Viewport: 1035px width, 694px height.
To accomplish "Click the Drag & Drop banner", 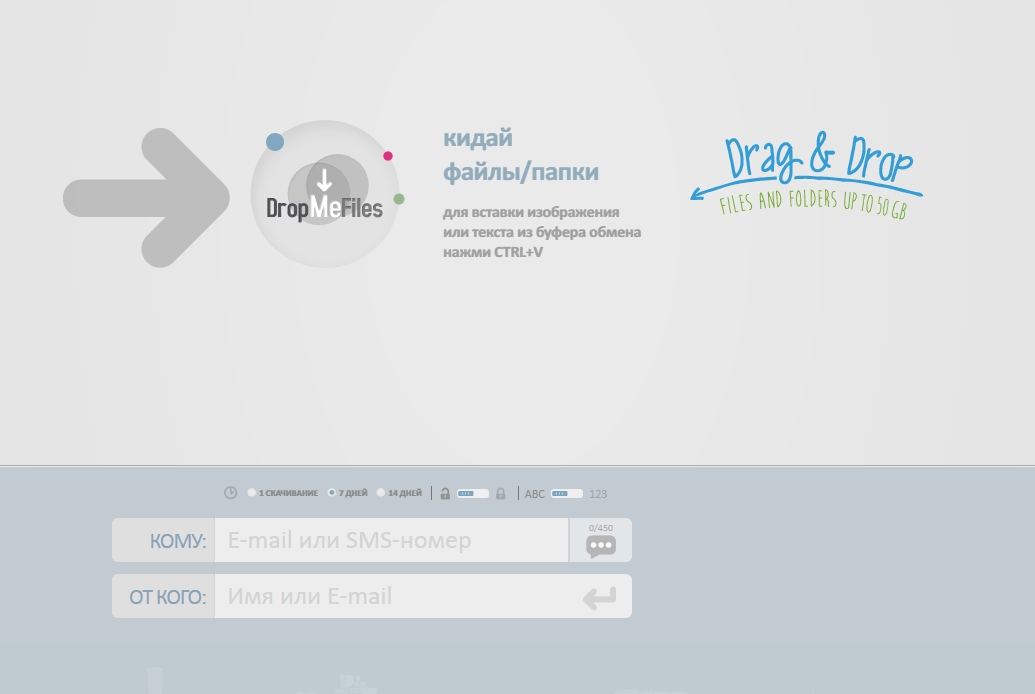I will [x=808, y=174].
